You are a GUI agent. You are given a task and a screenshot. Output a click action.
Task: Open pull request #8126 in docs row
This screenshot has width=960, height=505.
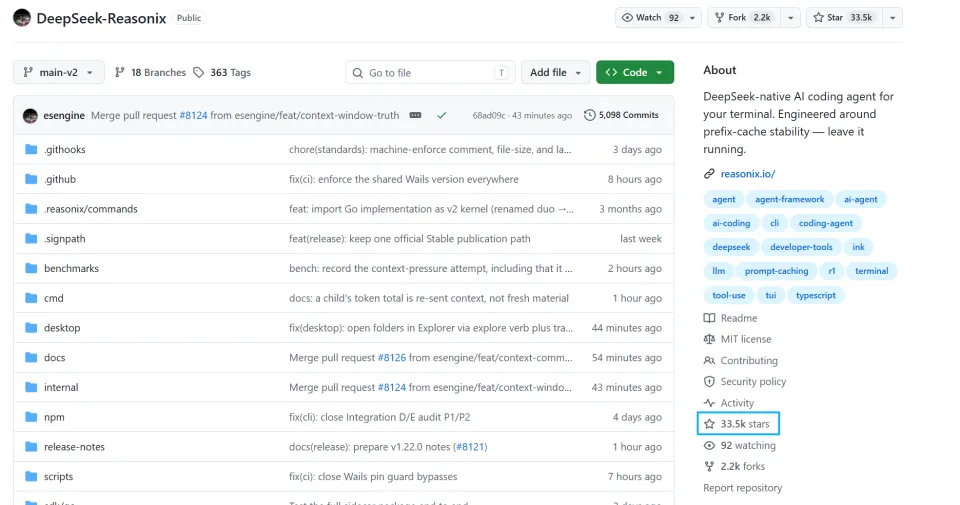392,357
